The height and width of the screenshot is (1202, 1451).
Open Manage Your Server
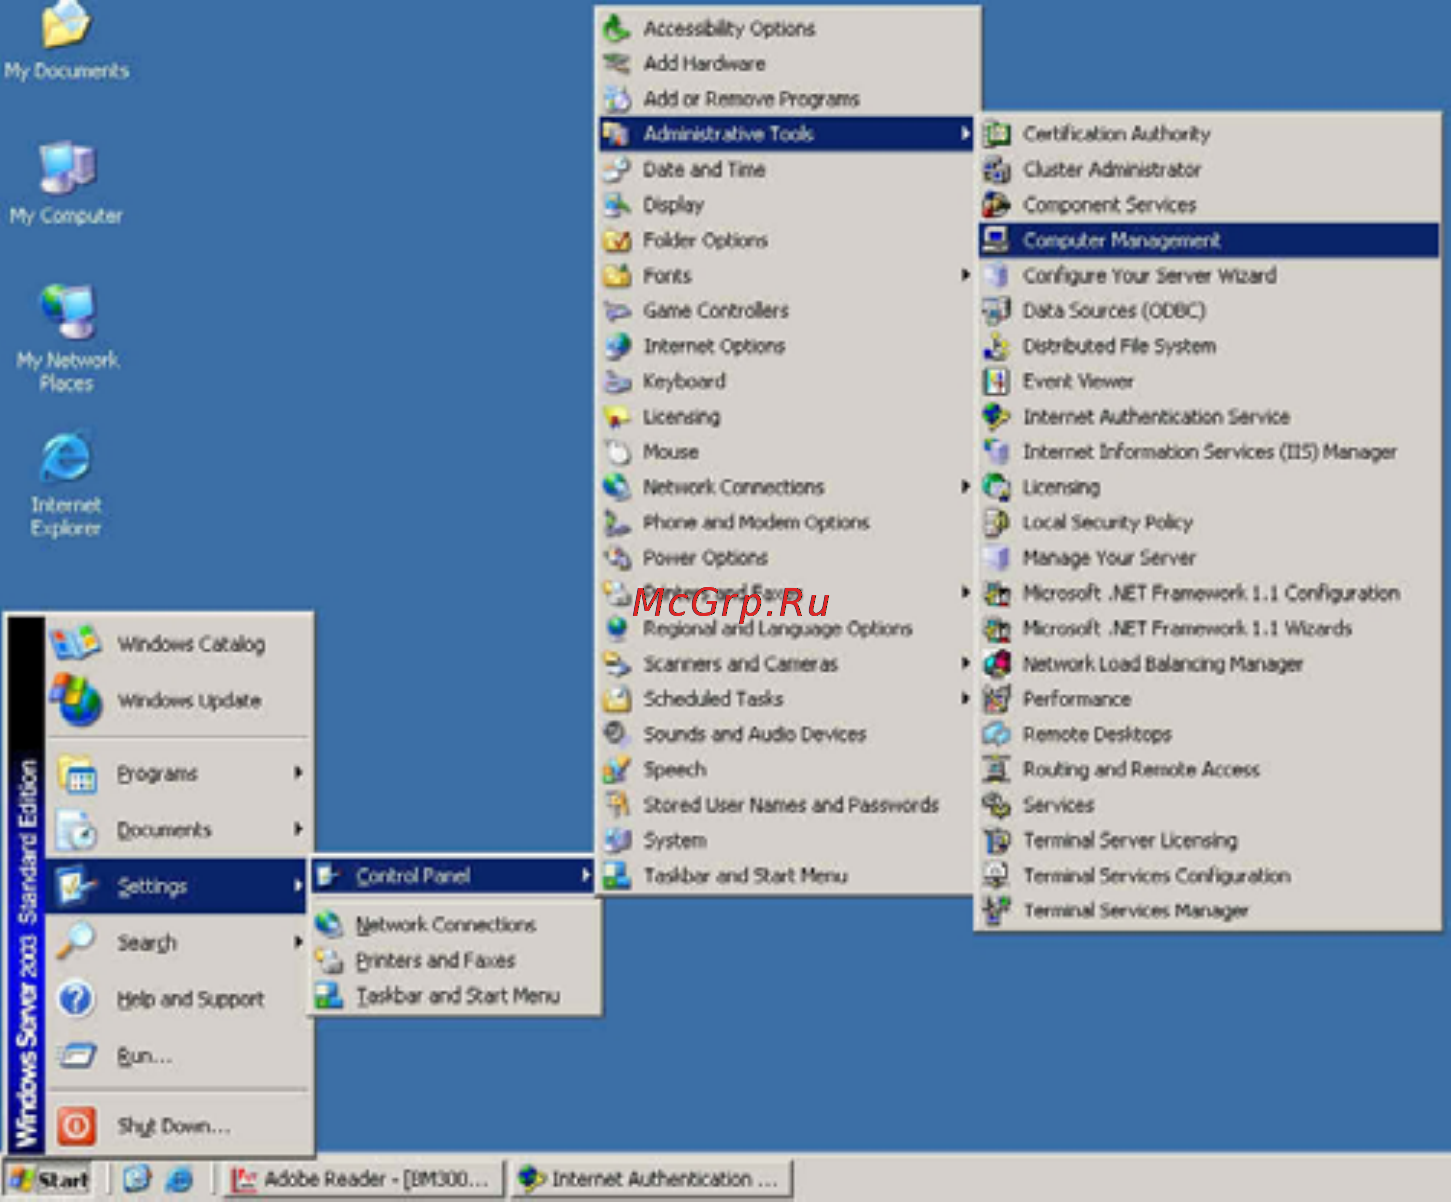click(1208, 557)
